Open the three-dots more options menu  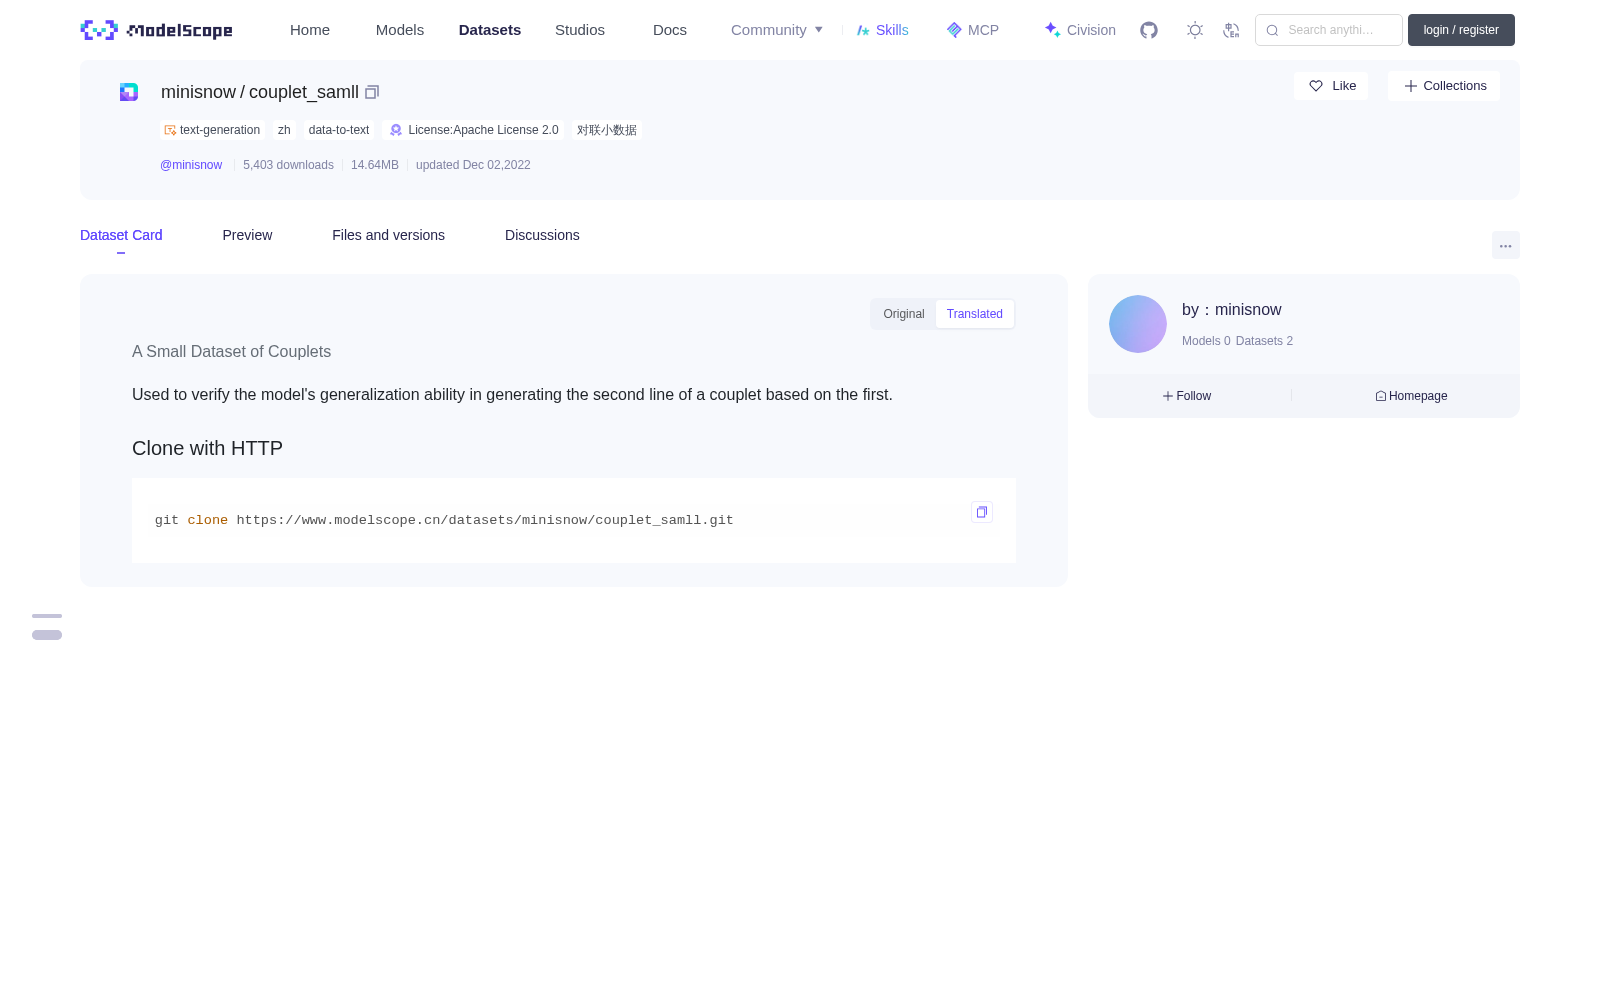(1506, 245)
